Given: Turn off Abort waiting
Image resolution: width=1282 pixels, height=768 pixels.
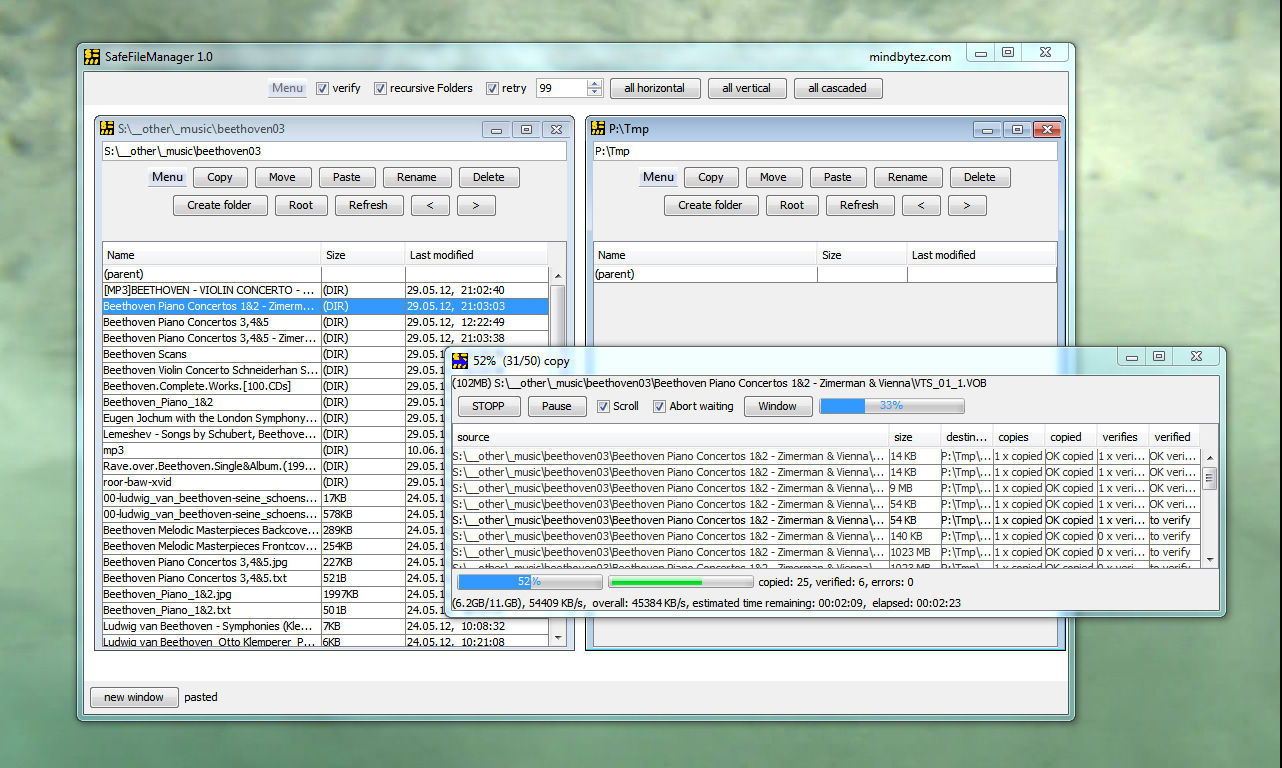Looking at the screenshot, I should pyautogui.click(x=659, y=406).
